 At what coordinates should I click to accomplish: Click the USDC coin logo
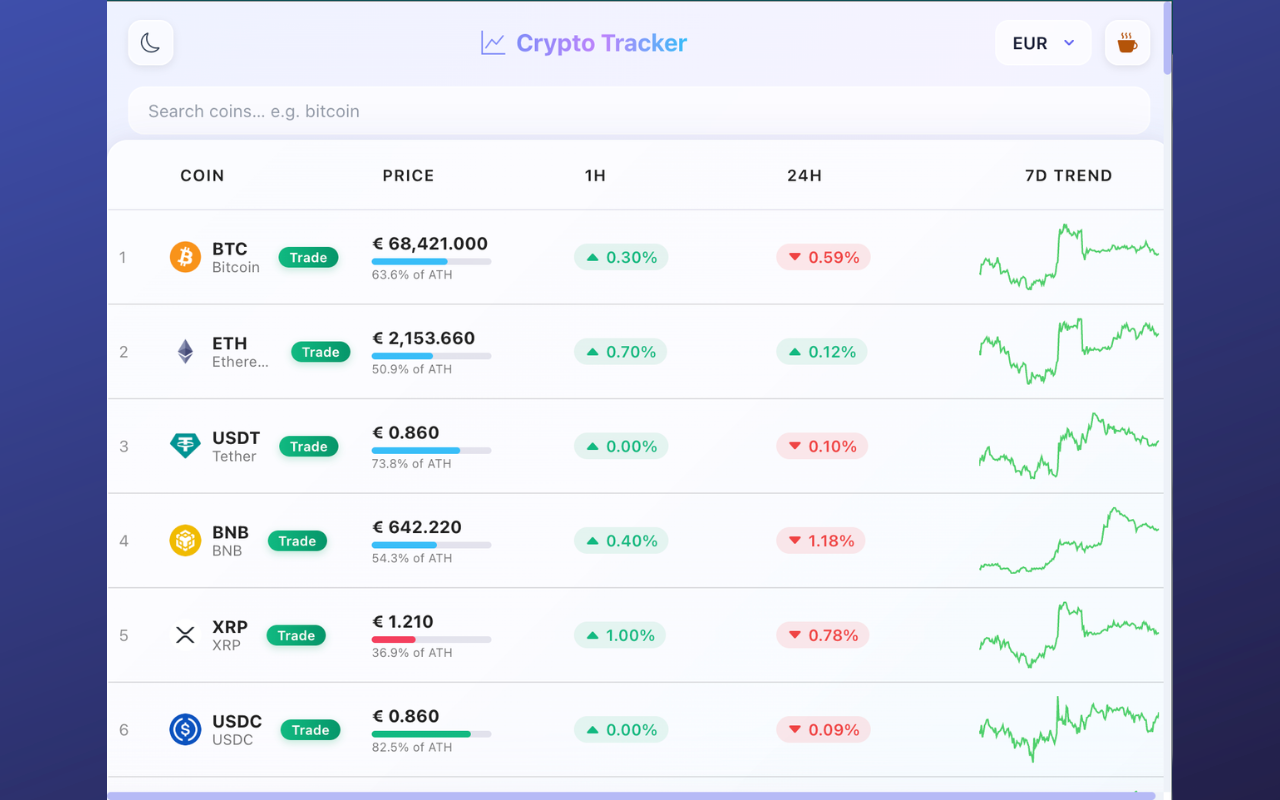point(185,730)
